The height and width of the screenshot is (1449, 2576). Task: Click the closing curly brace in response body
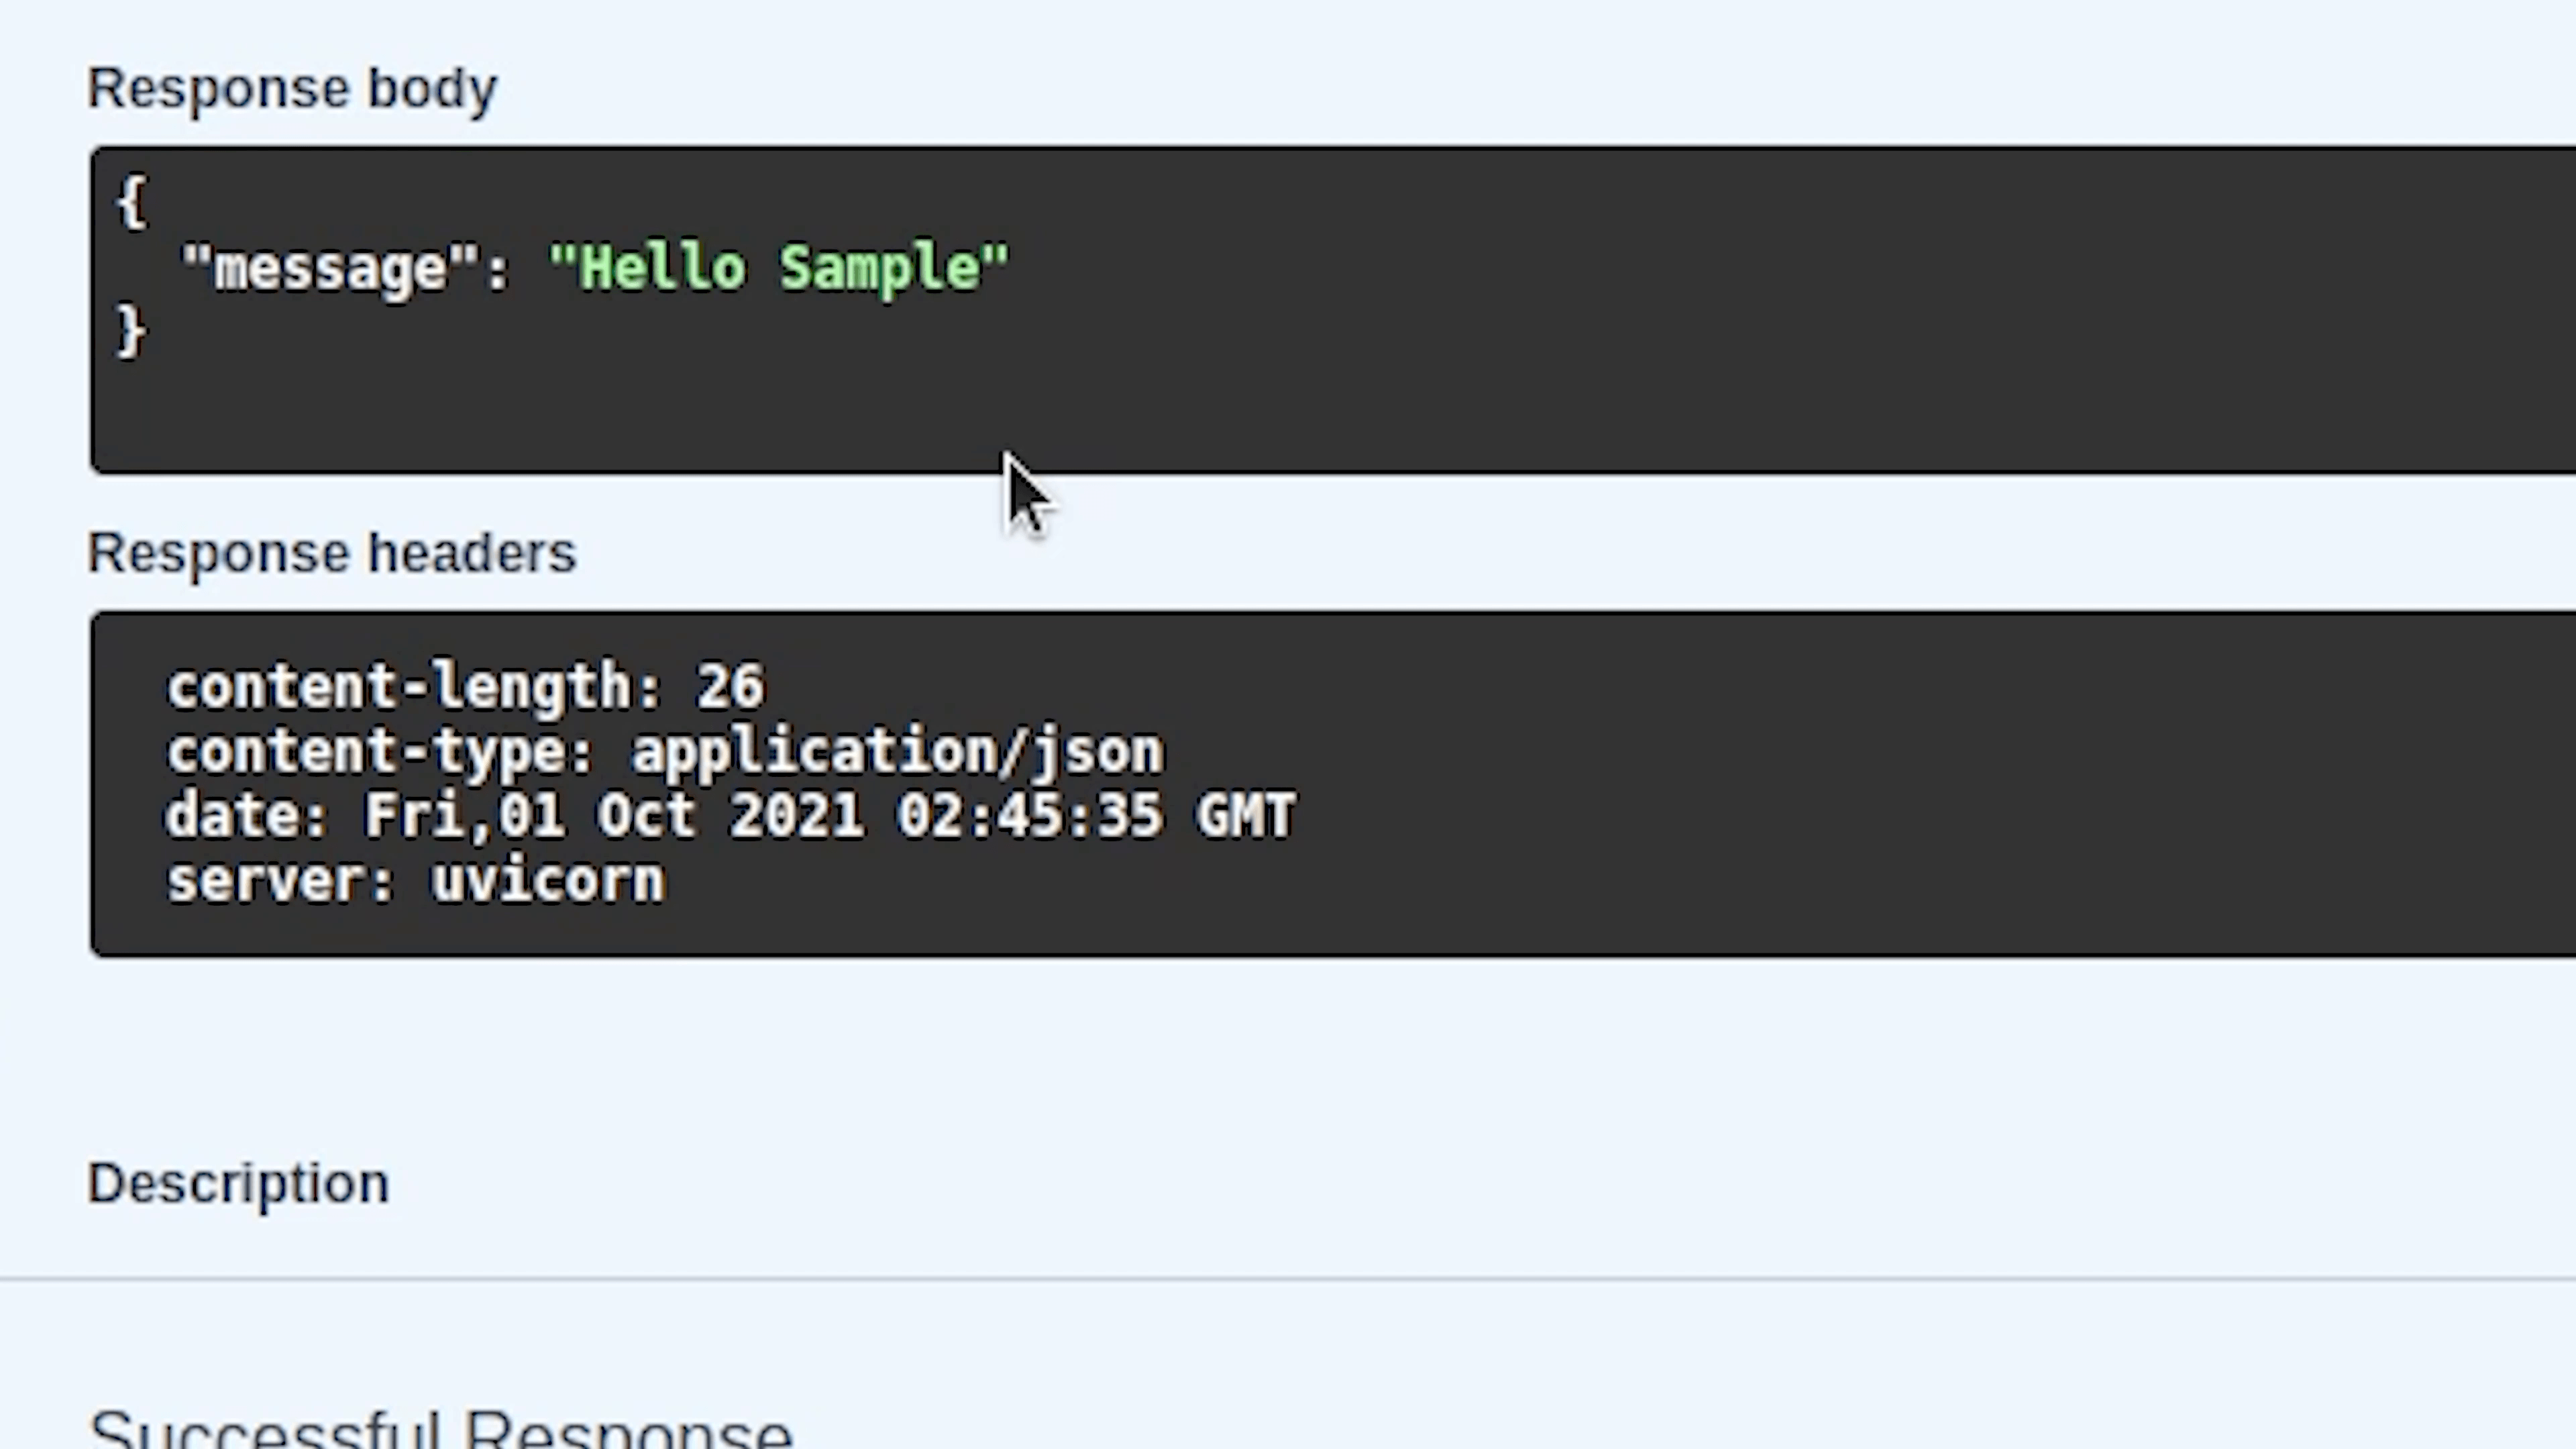pyautogui.click(x=132, y=332)
